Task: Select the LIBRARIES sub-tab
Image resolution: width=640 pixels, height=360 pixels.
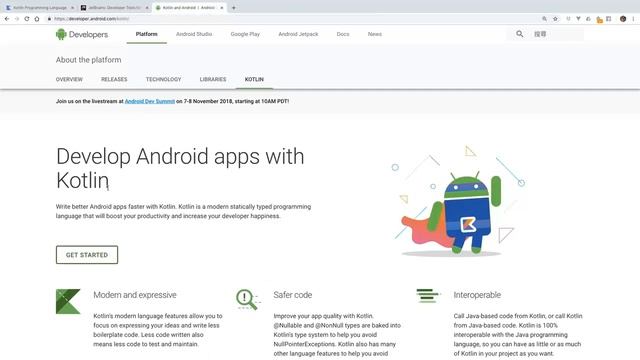Action: [213, 79]
